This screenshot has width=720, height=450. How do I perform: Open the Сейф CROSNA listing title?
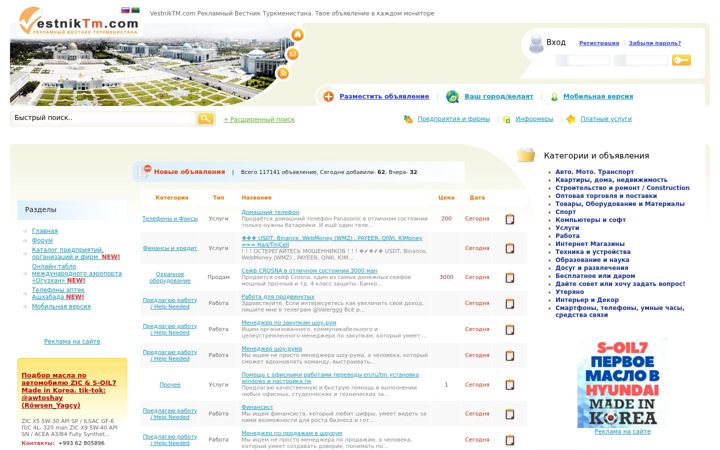pos(309,271)
